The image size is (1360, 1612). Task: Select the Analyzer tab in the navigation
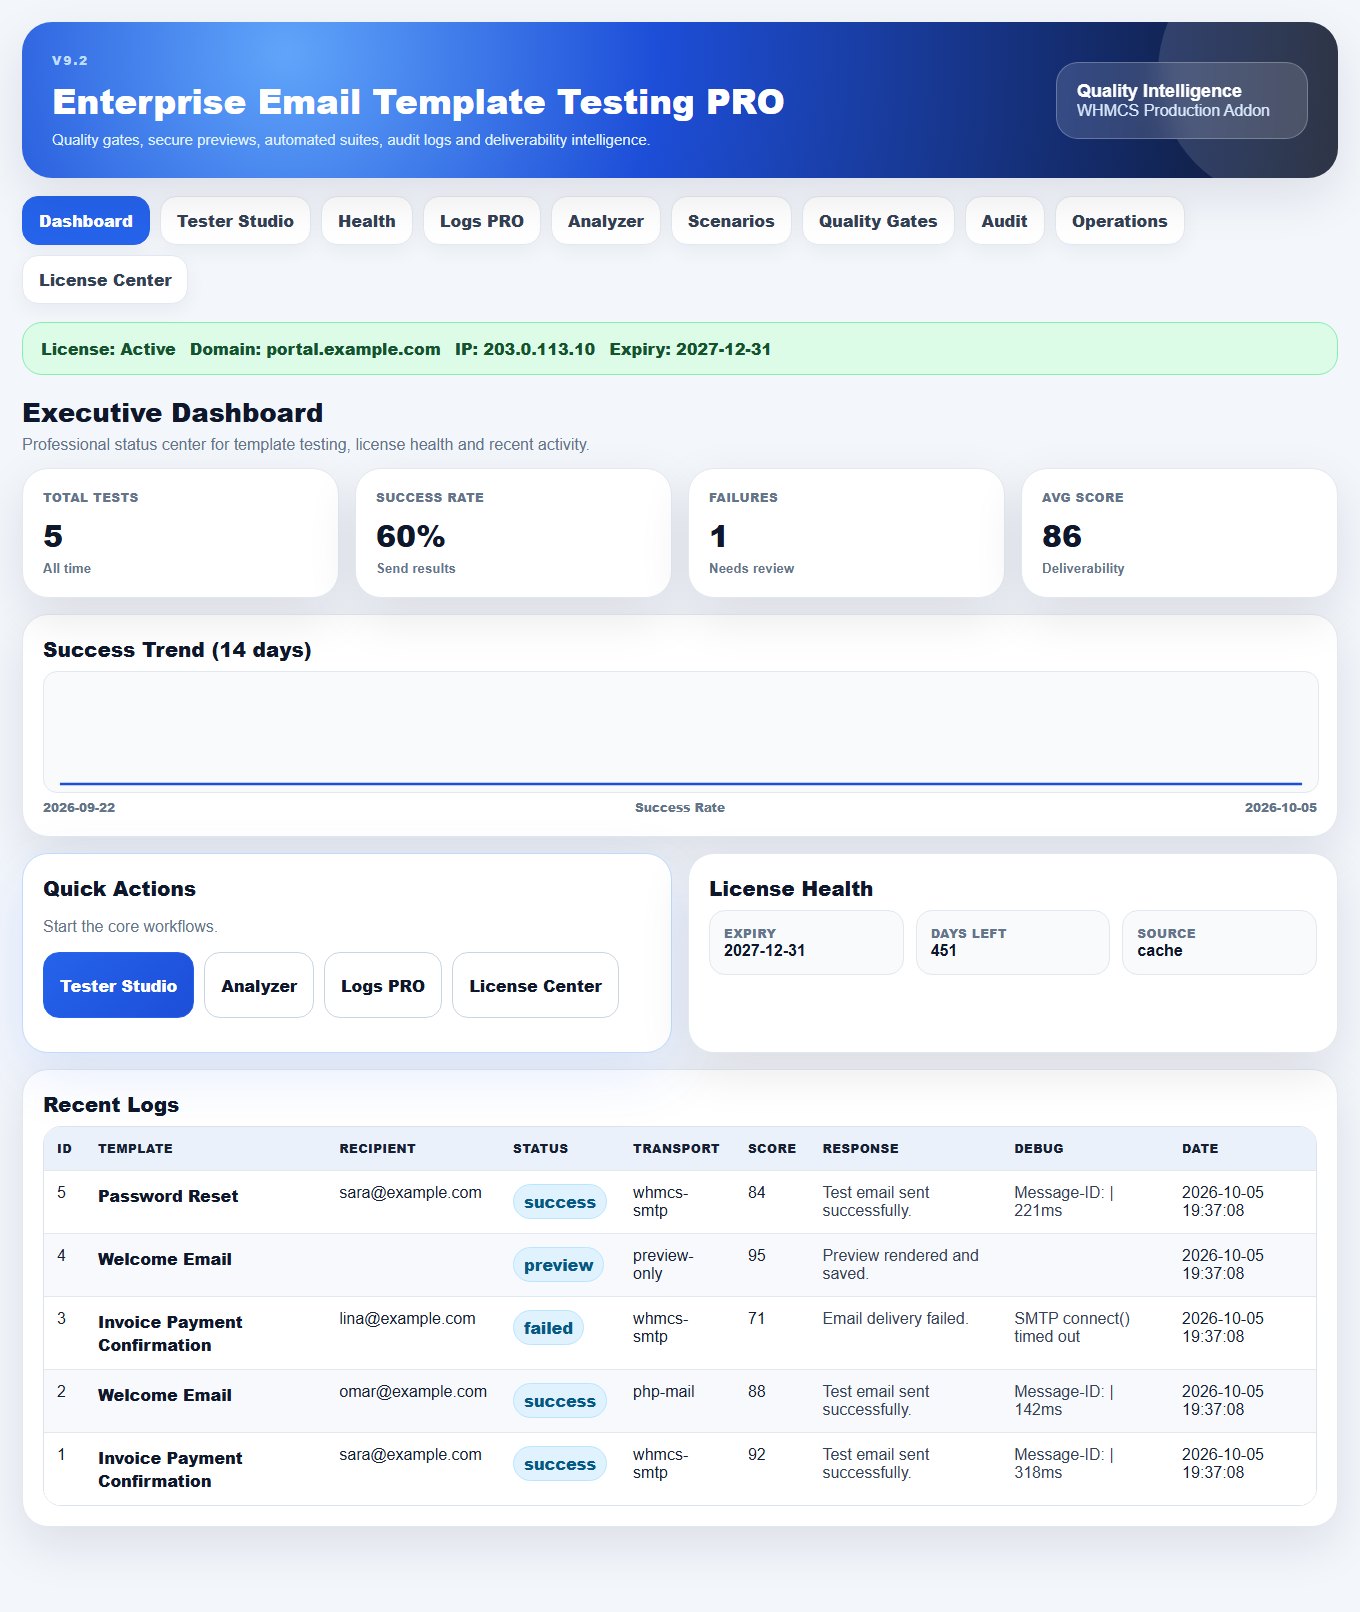point(606,221)
